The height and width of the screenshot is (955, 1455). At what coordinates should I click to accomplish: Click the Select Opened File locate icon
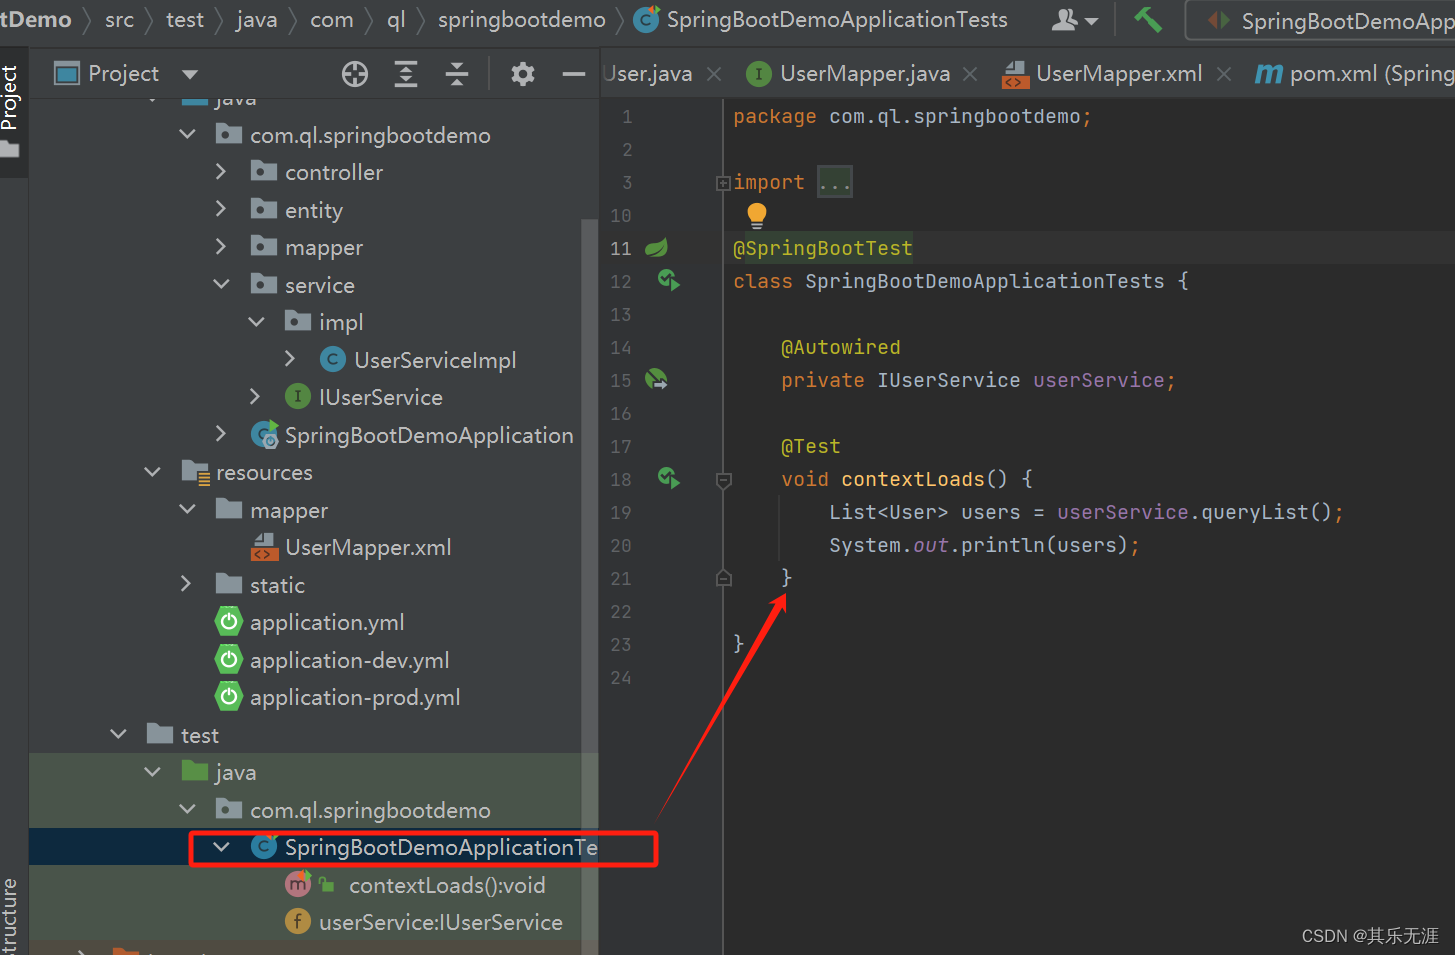point(355,74)
